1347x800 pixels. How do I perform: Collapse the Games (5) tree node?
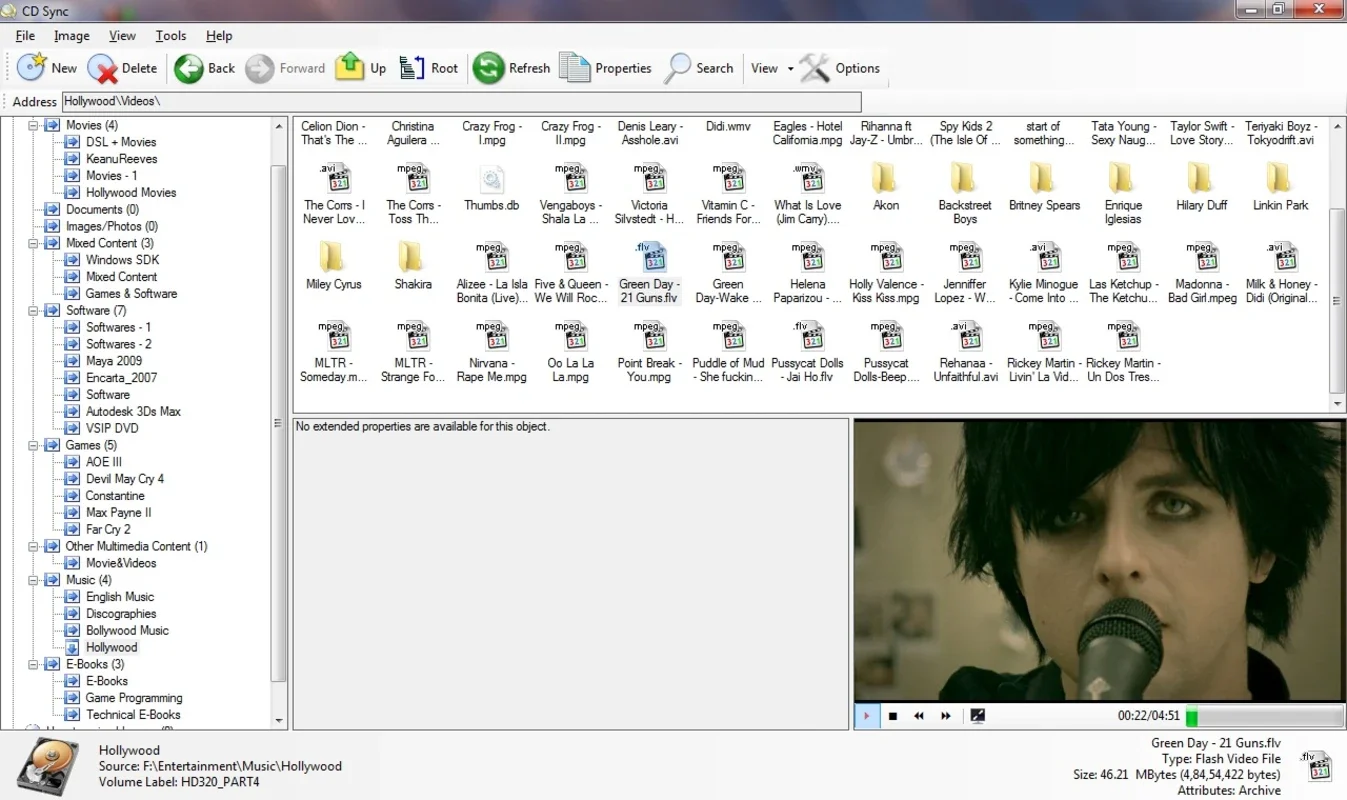tap(32, 445)
